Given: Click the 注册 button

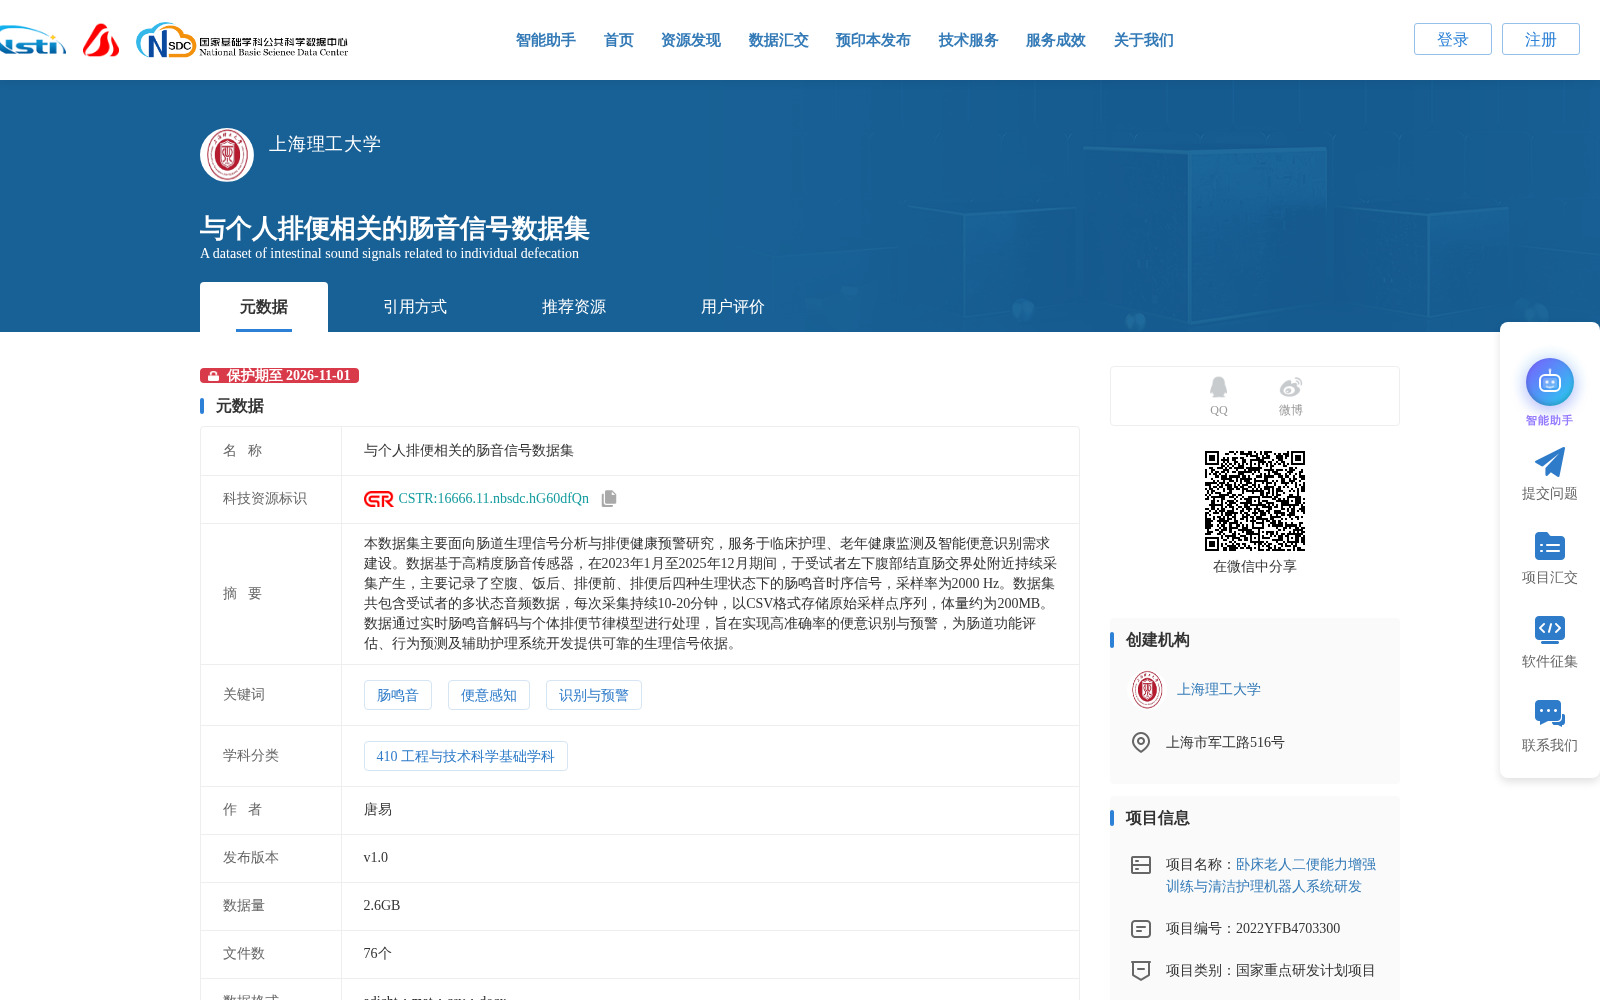Looking at the screenshot, I should pyautogui.click(x=1541, y=39).
